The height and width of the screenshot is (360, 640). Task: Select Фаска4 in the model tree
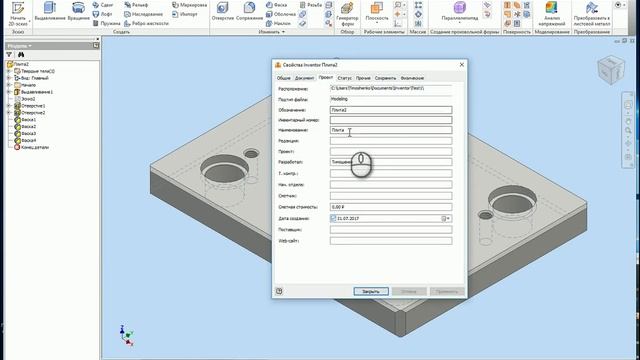coord(25,140)
